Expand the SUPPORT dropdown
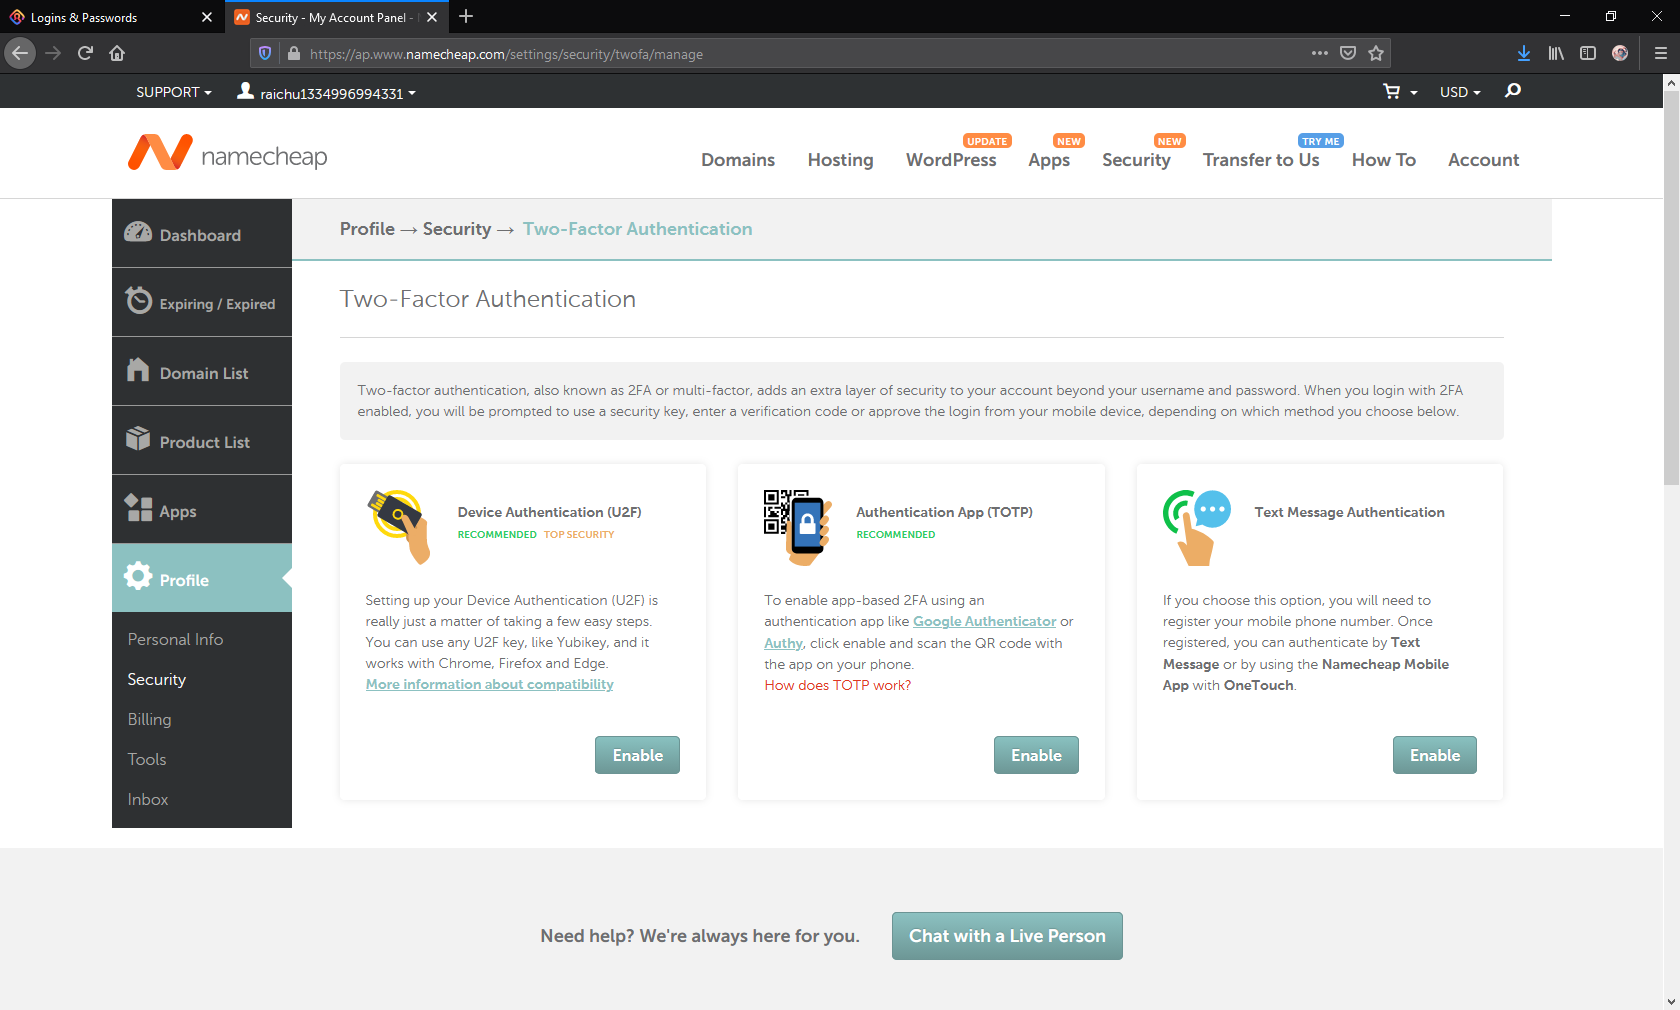The image size is (1680, 1010). coord(174,92)
